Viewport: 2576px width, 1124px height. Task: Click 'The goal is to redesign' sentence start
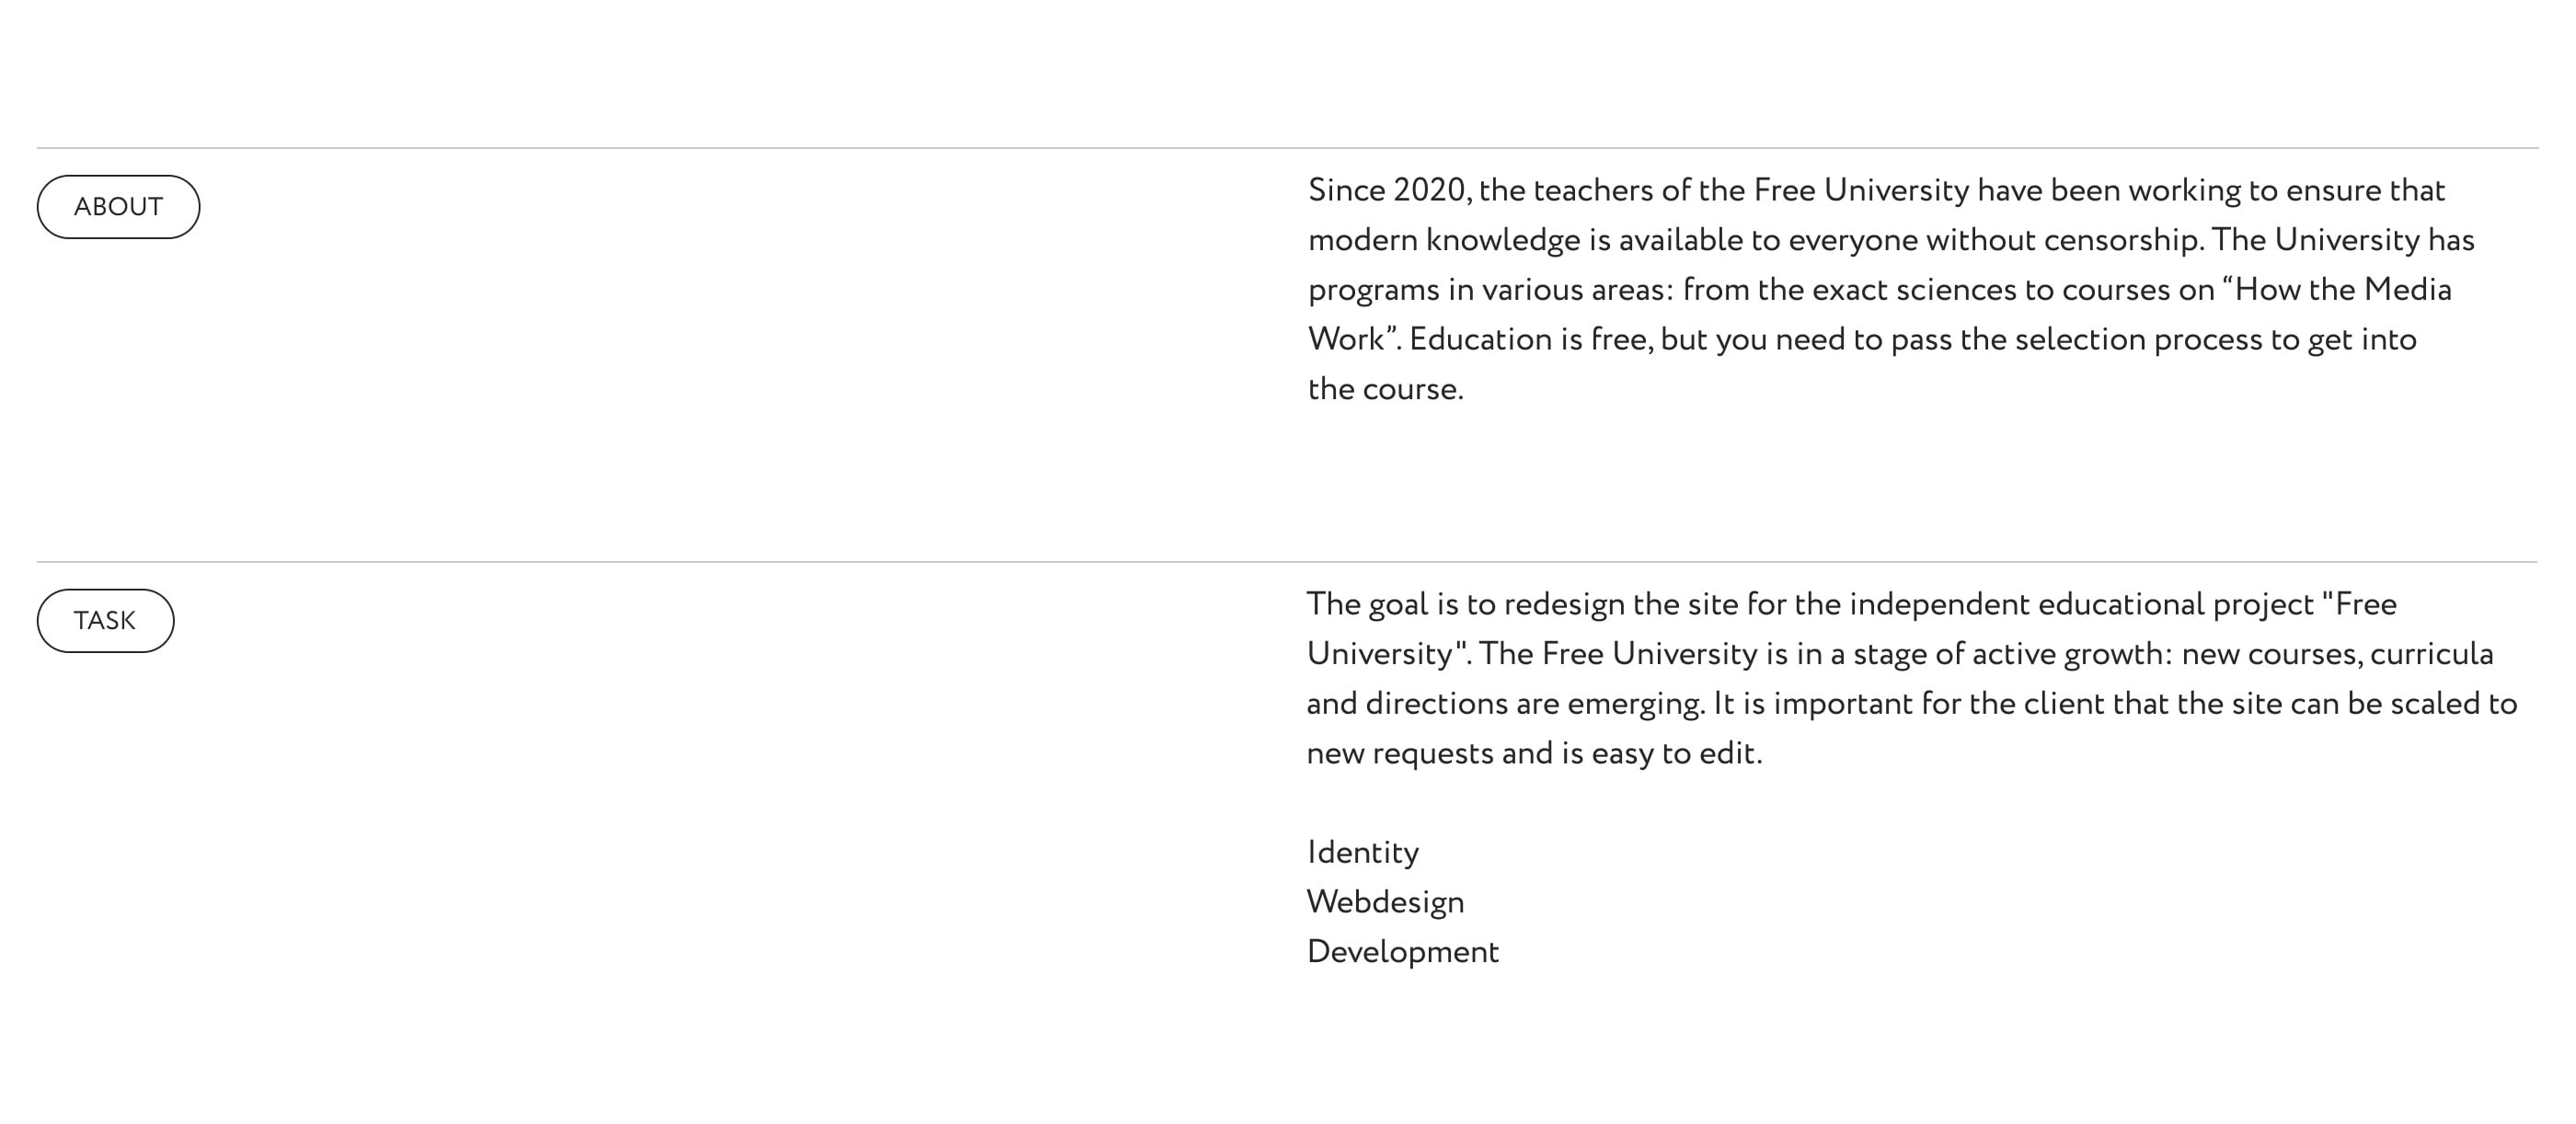point(1465,604)
